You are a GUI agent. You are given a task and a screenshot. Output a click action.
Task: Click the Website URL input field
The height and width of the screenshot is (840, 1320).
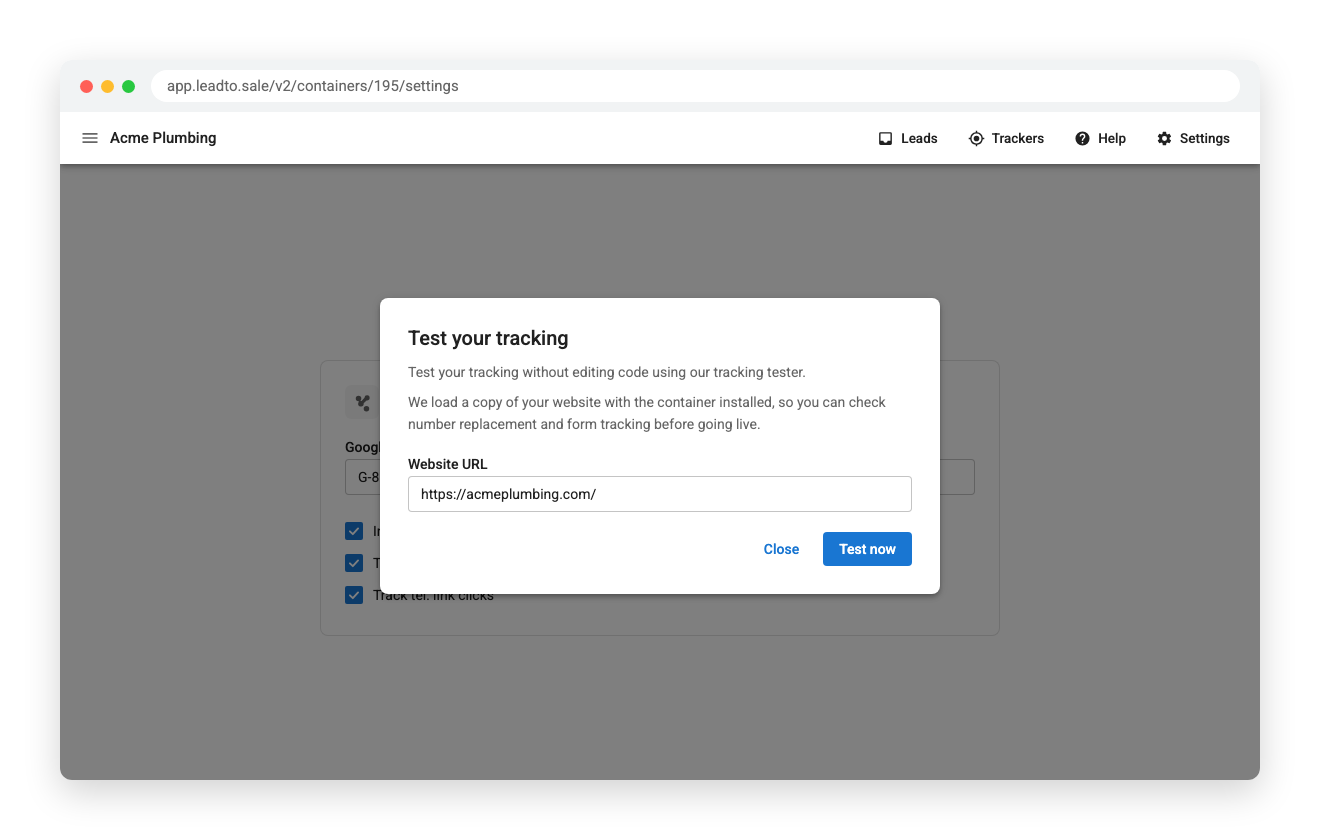[x=660, y=494]
